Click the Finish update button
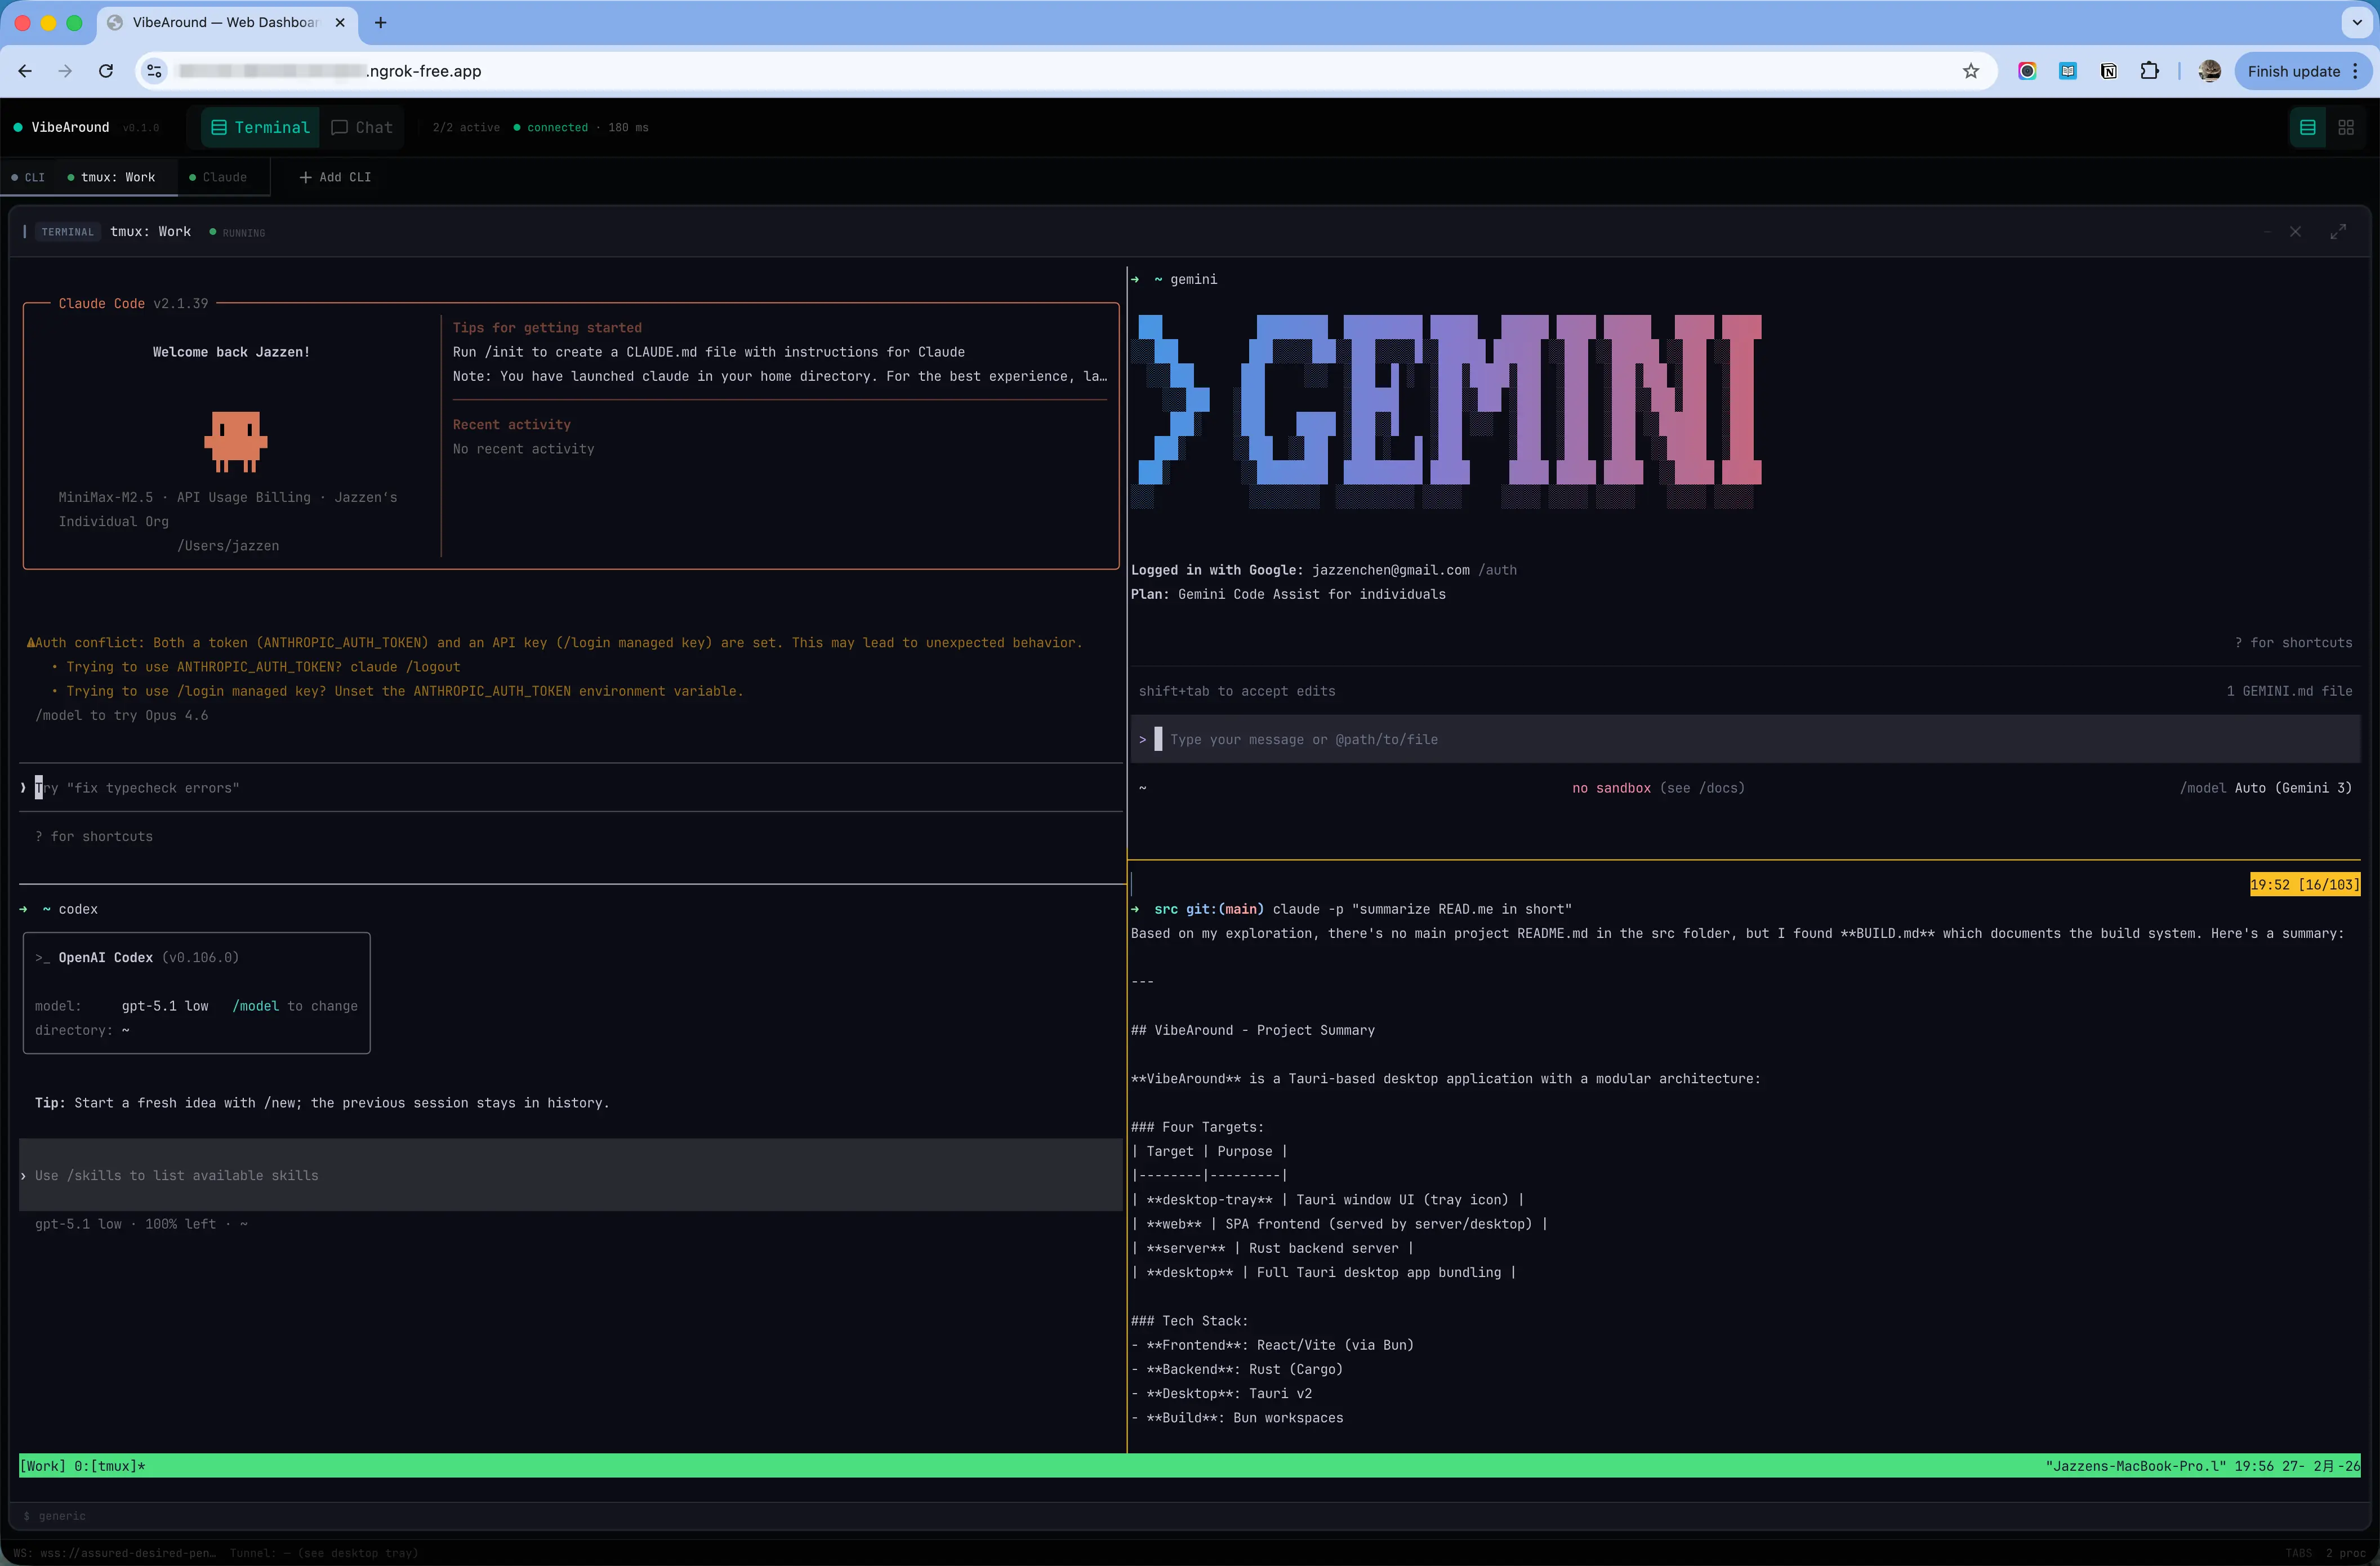This screenshot has height=1566, width=2380. pos(2292,71)
